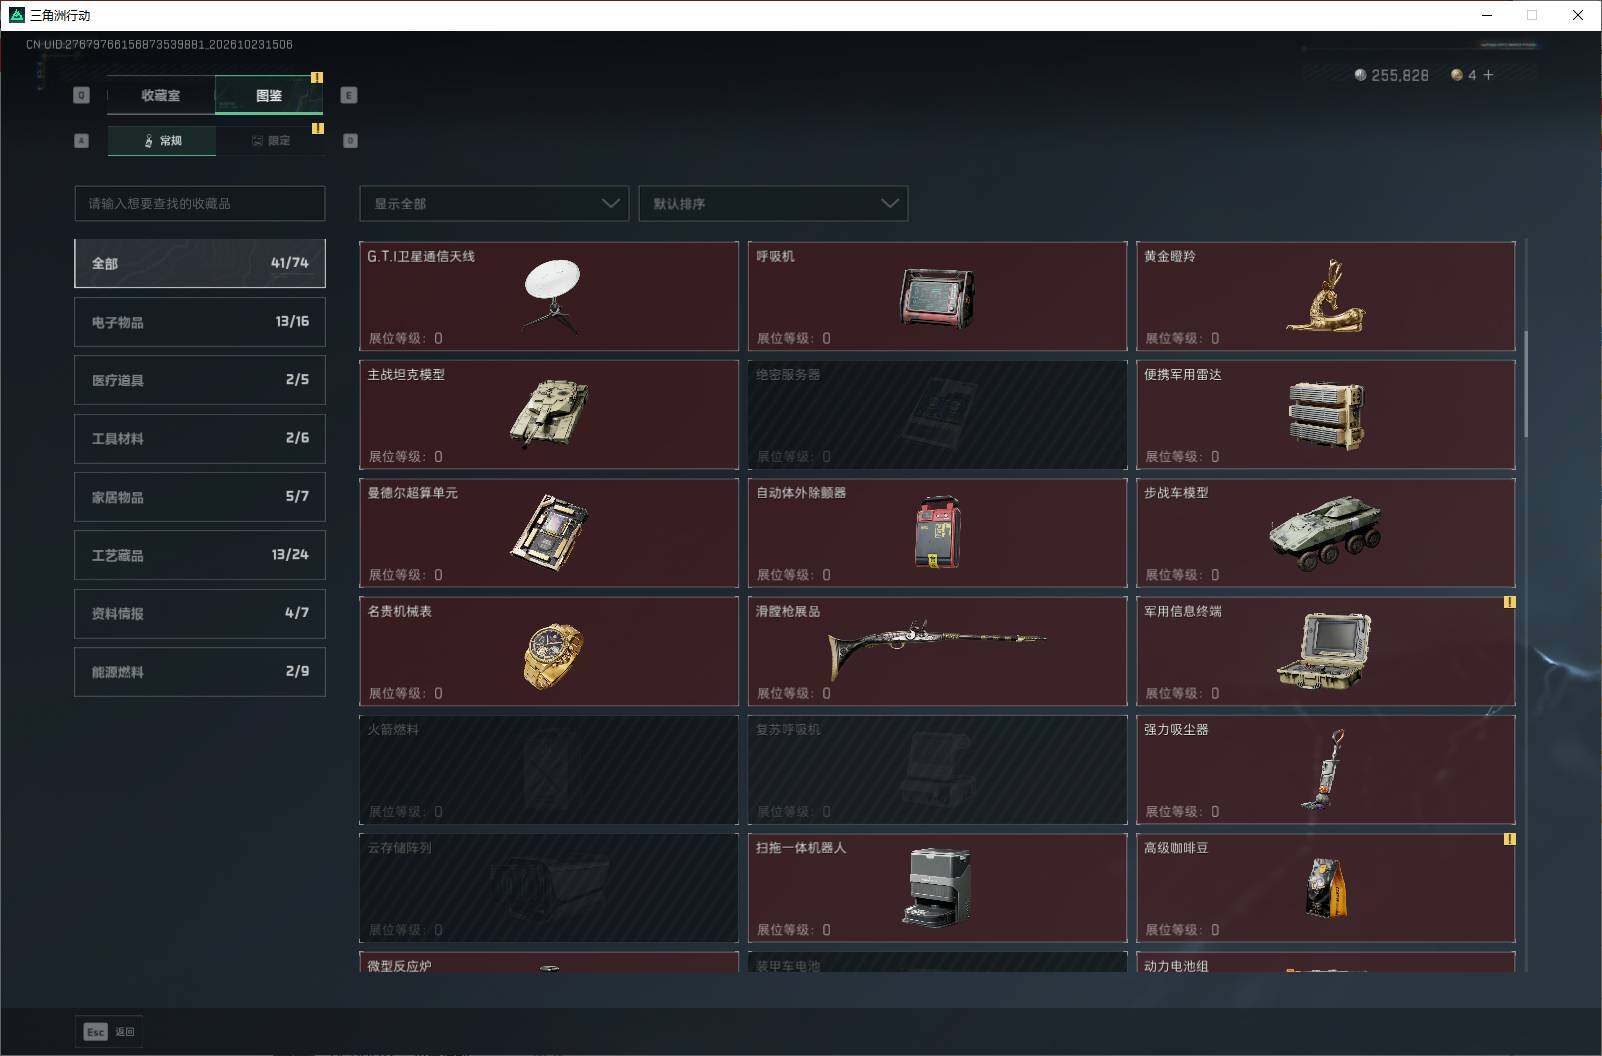Viewport: 1602px width, 1056px height.
Task: Focus the collectible search input field
Action: 200,203
